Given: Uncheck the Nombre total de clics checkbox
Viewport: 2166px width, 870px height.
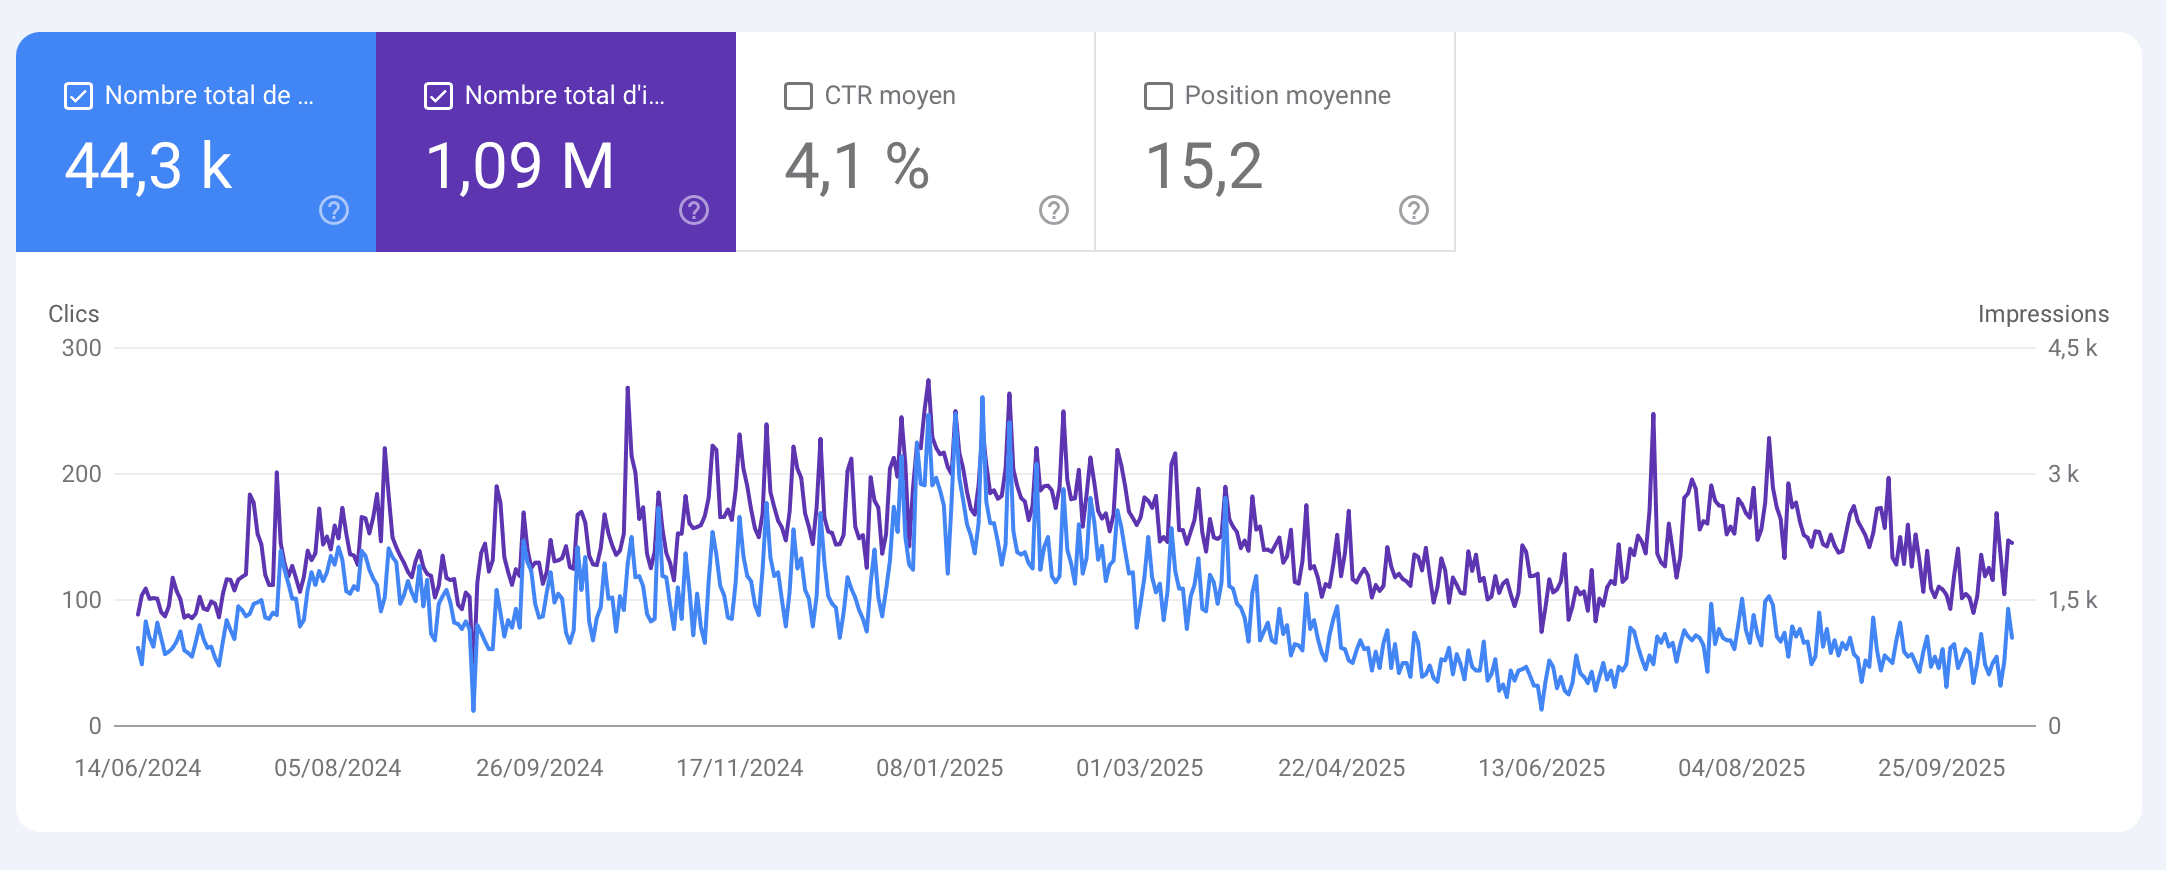Looking at the screenshot, I should (x=78, y=96).
